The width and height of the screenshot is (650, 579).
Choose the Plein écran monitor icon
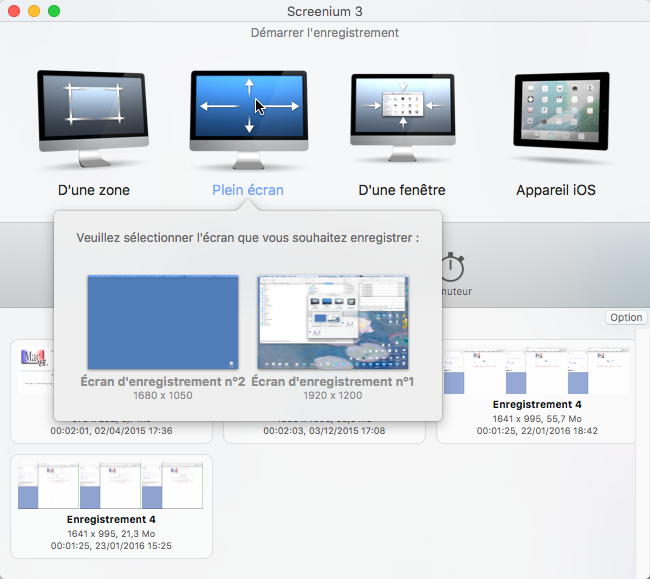pyautogui.click(x=249, y=120)
